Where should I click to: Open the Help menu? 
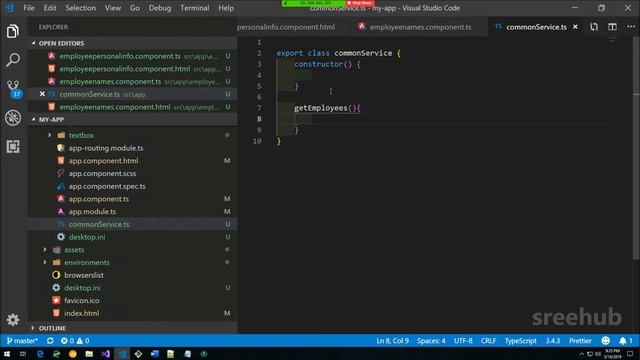226,8
